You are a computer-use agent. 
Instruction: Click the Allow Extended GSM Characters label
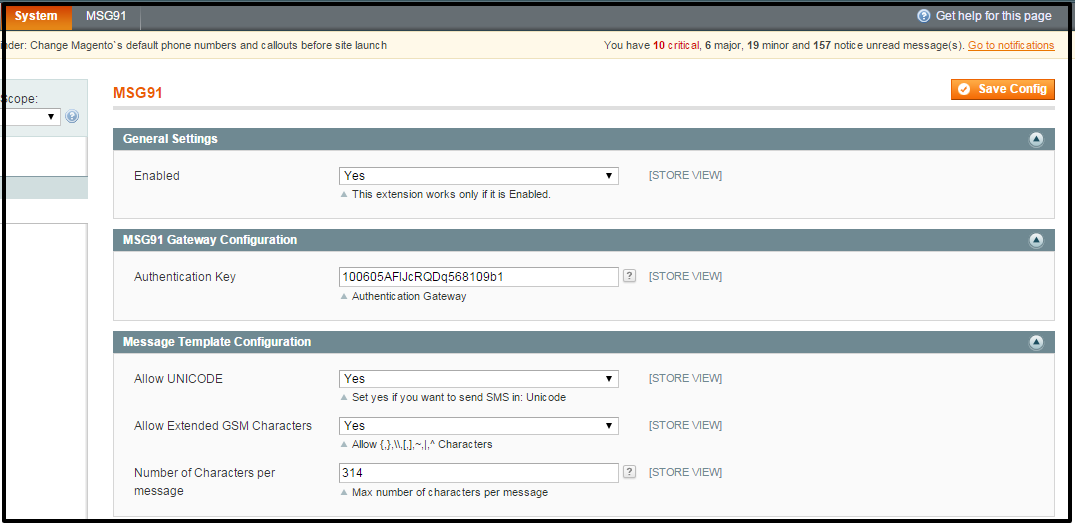[223, 426]
